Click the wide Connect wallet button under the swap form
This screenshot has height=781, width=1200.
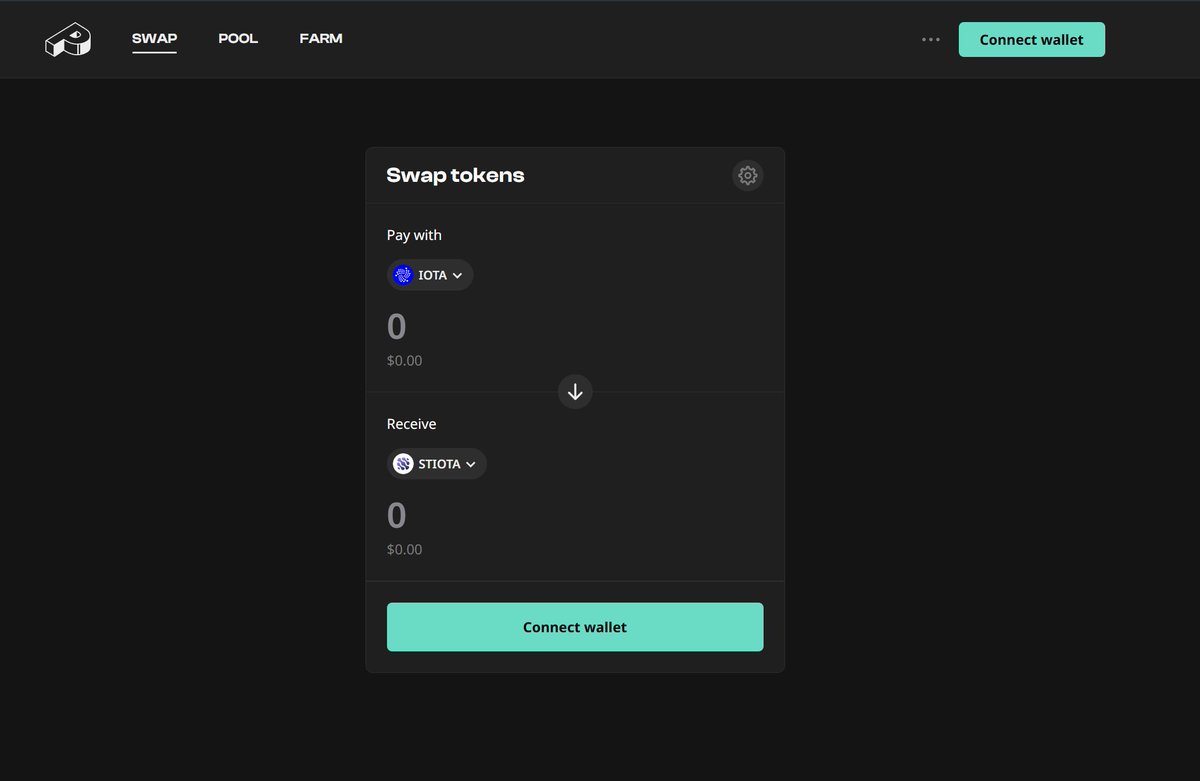(x=575, y=627)
